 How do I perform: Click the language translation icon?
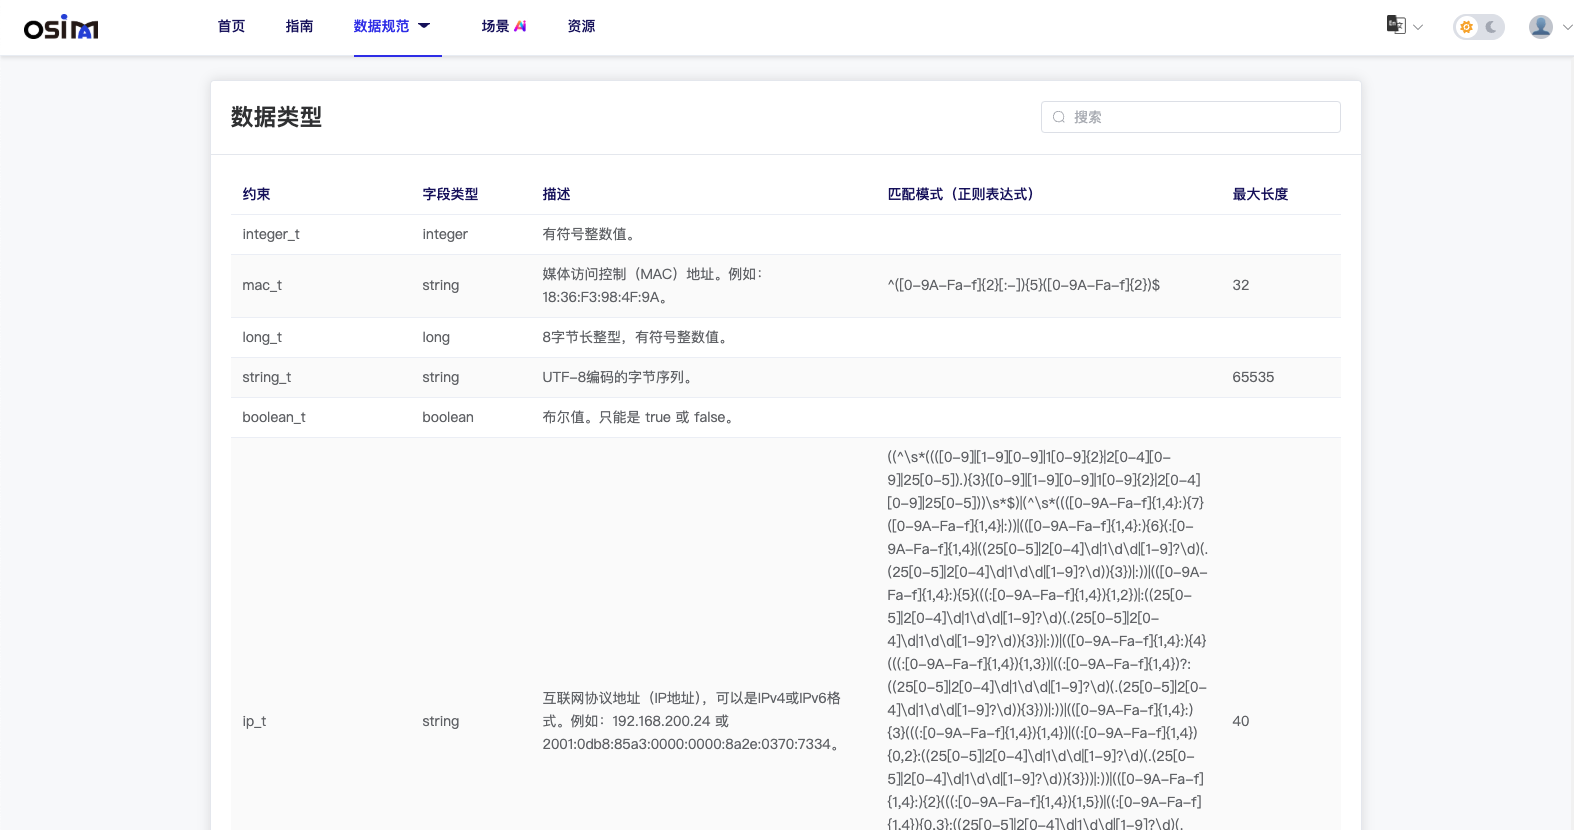coord(1396,25)
